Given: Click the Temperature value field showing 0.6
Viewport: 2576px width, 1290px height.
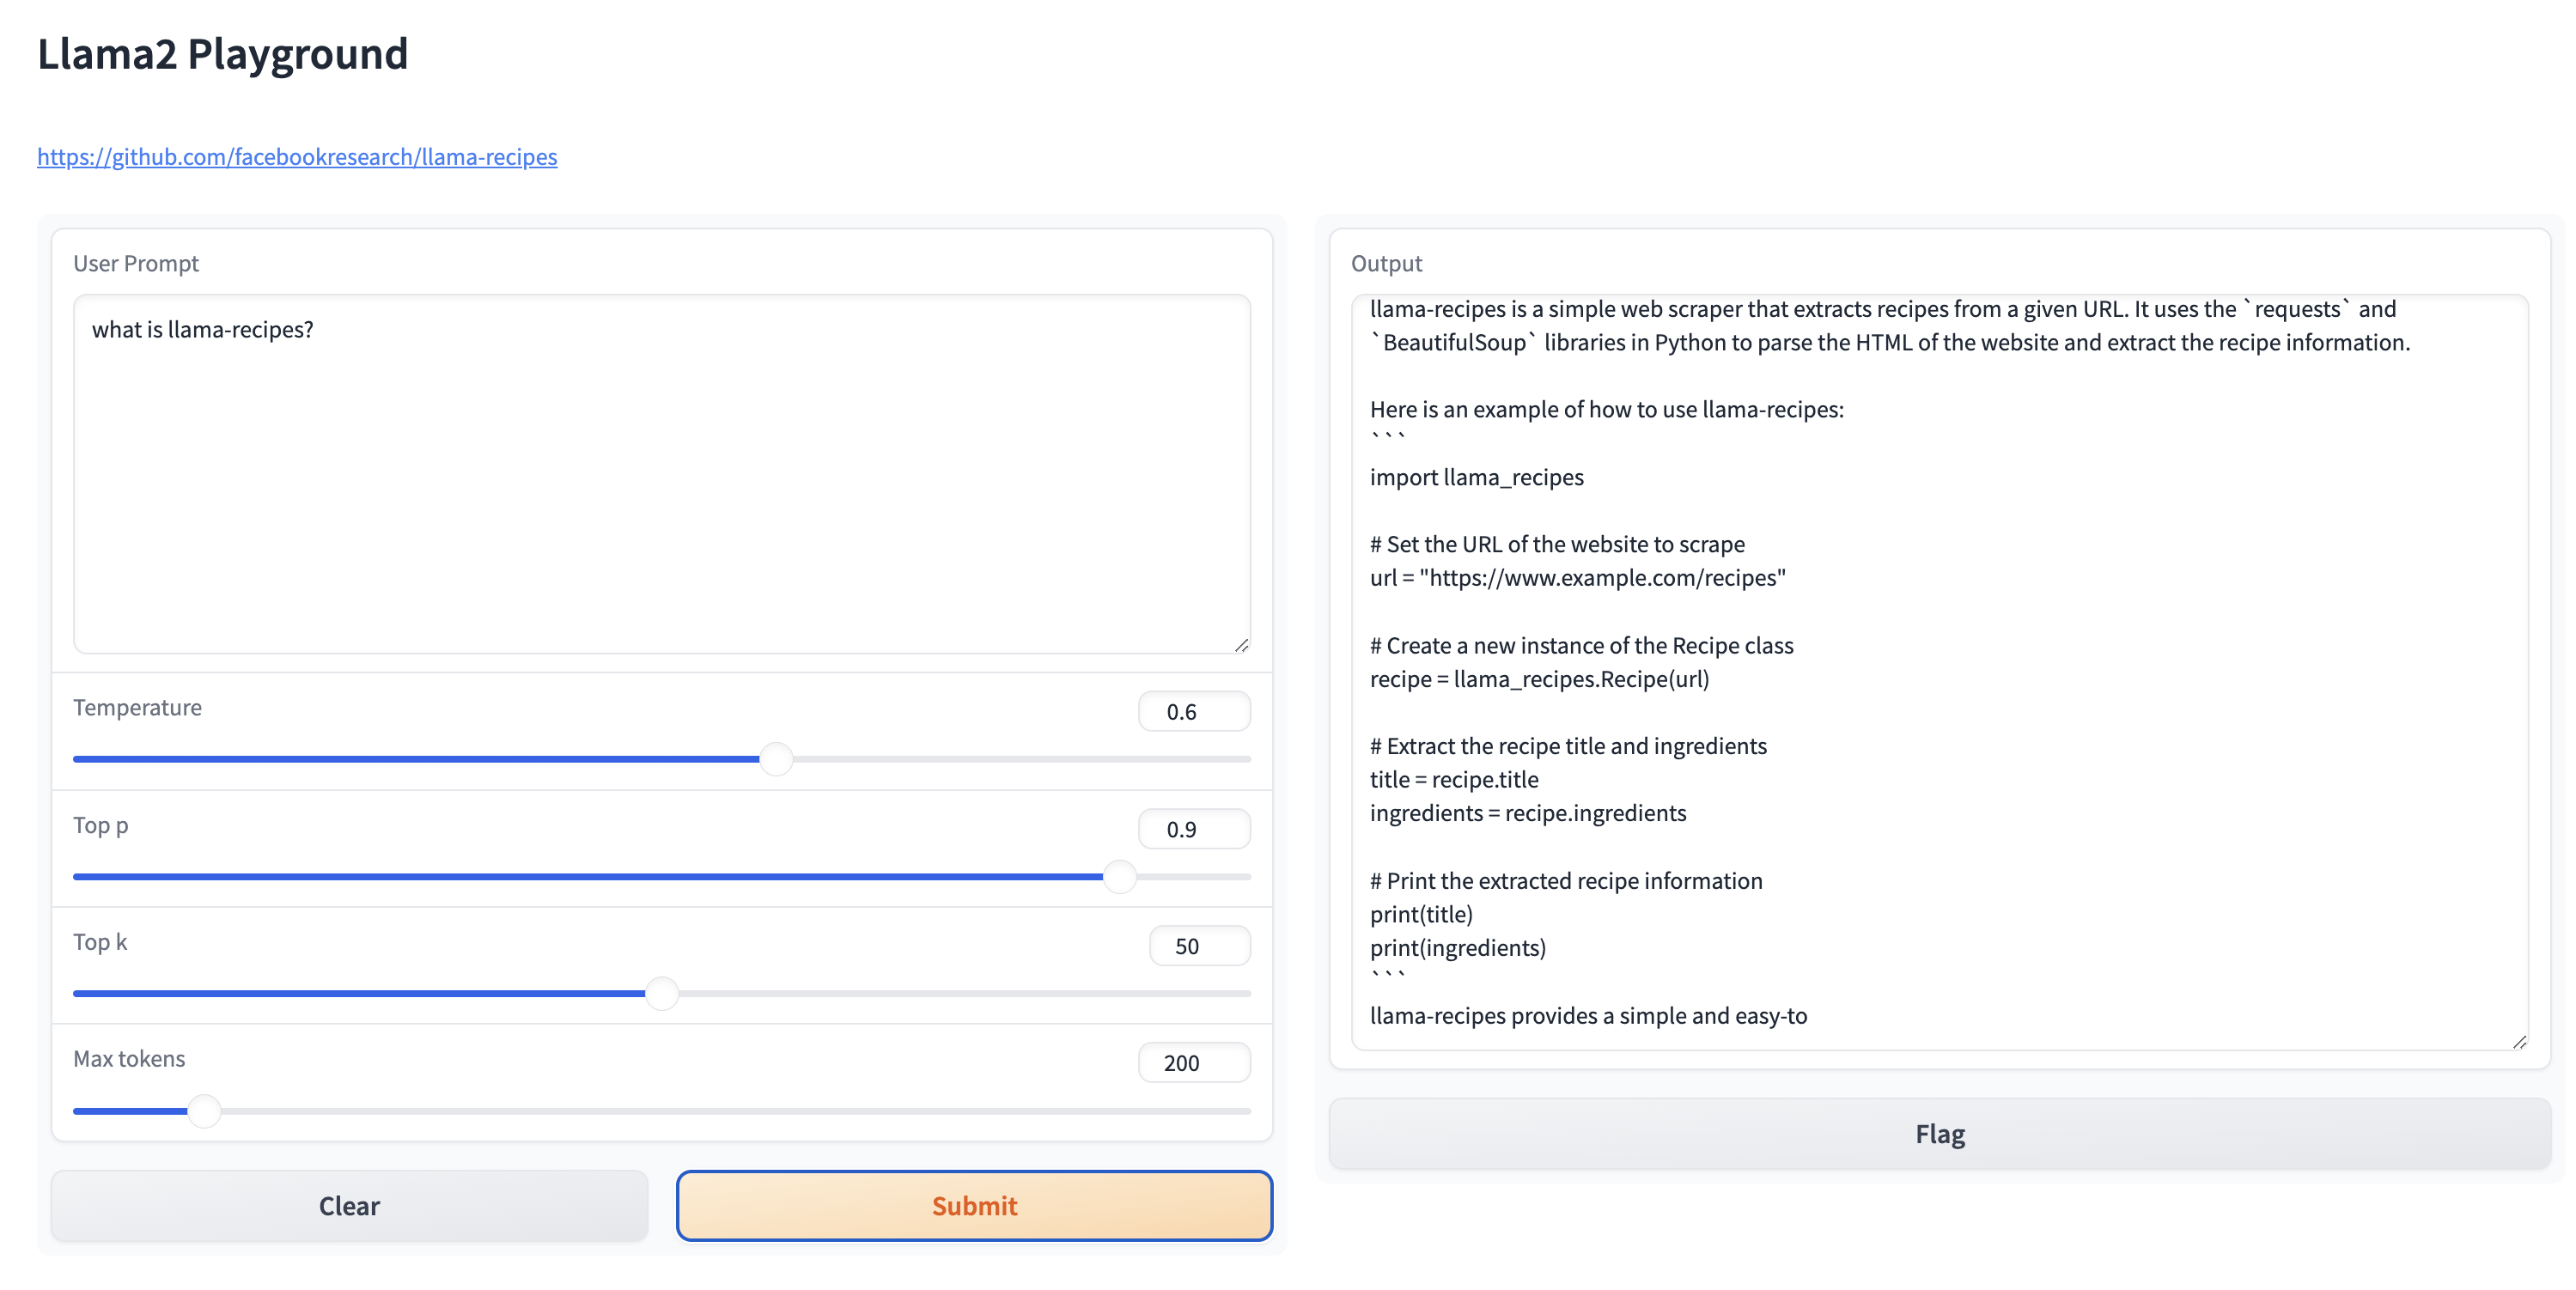Looking at the screenshot, I should tap(1194, 711).
